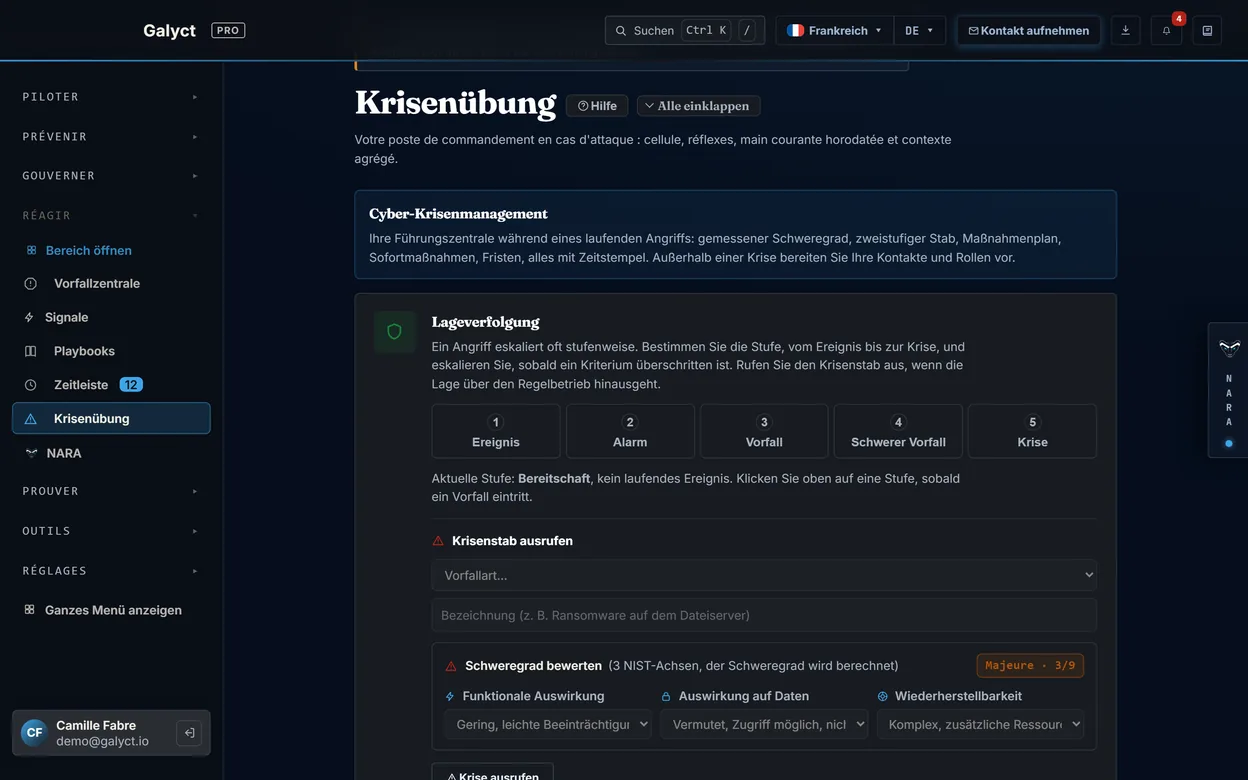Click the Signale lightning icon

pyautogui.click(x=29, y=317)
